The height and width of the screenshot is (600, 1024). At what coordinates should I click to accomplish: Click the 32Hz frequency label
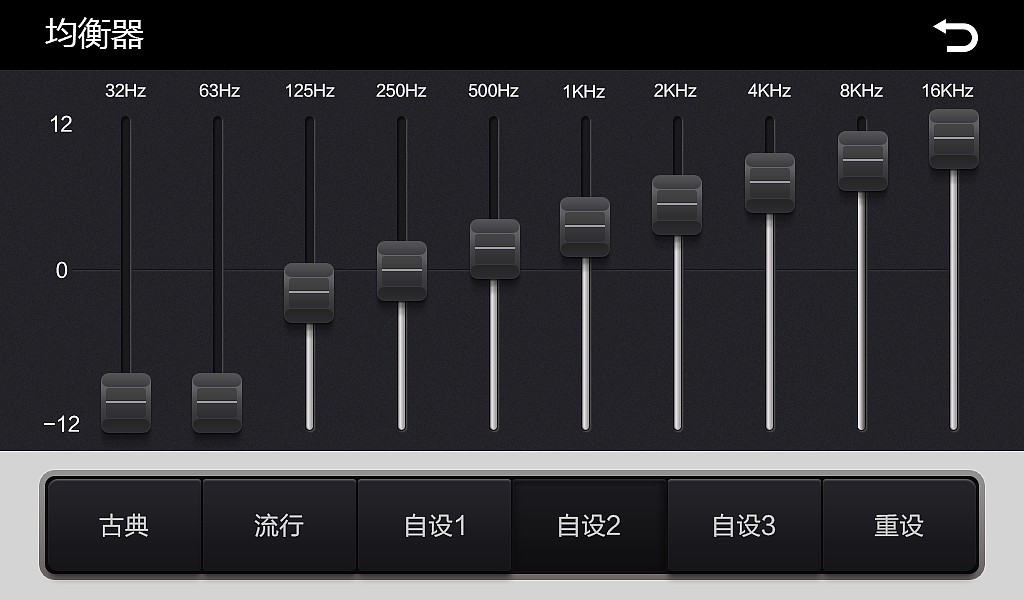pyautogui.click(x=125, y=91)
